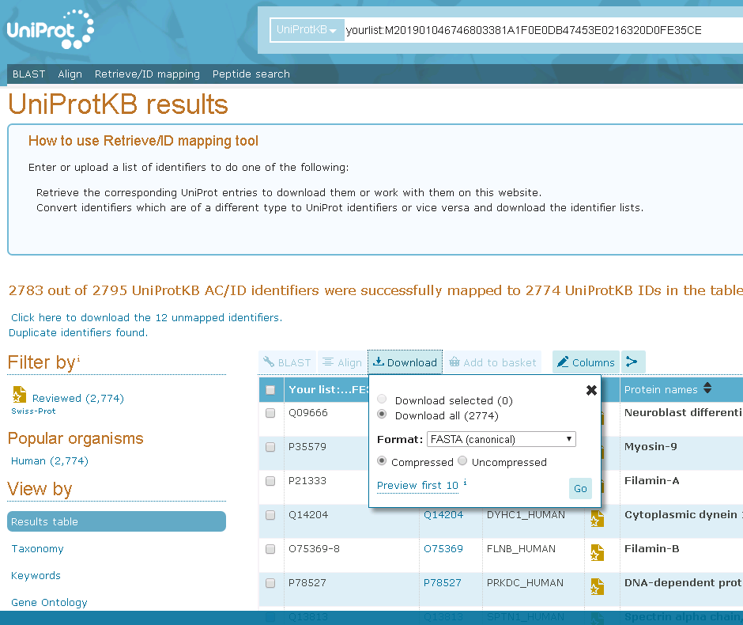Click the share icon next to Columns
The image size is (743, 625).
tap(633, 362)
